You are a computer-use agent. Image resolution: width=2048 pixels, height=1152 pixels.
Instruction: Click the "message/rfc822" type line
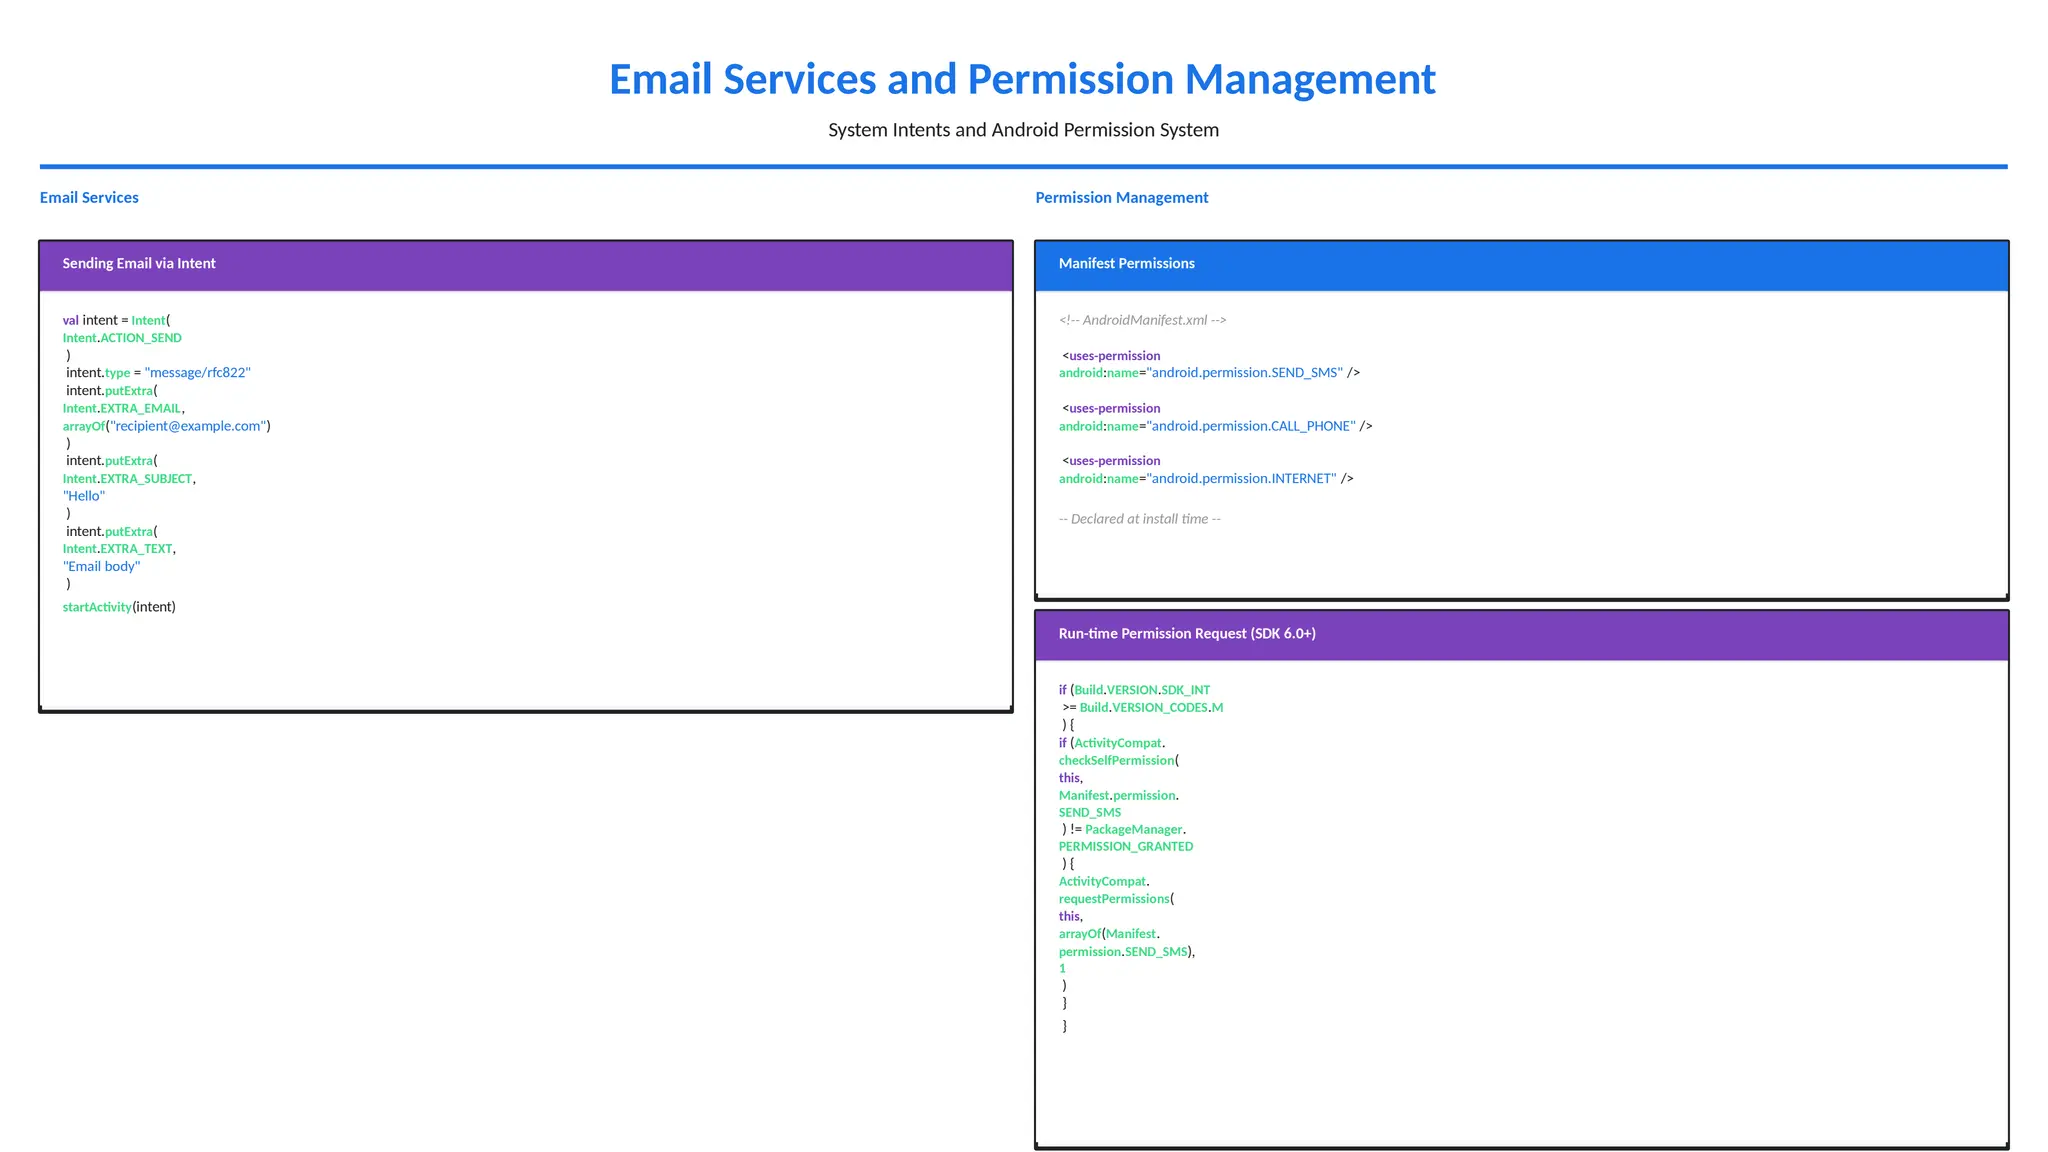(x=159, y=373)
